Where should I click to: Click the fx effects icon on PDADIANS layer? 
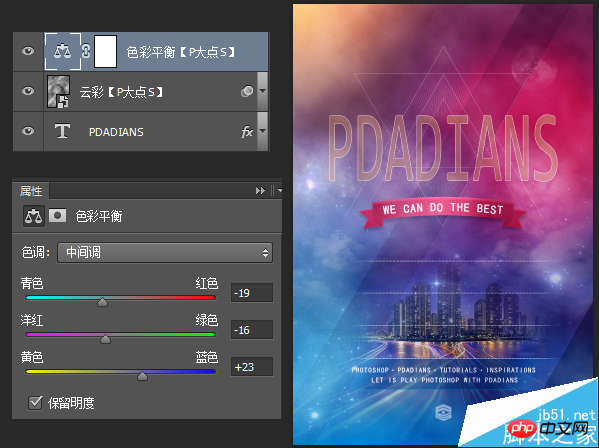[x=247, y=132]
